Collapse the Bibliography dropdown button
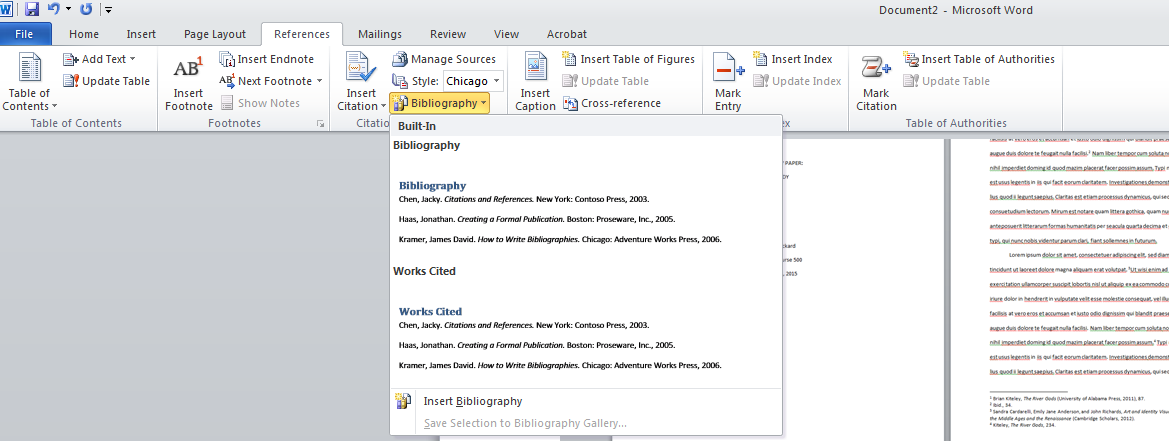The height and width of the screenshot is (441, 1169). click(440, 103)
